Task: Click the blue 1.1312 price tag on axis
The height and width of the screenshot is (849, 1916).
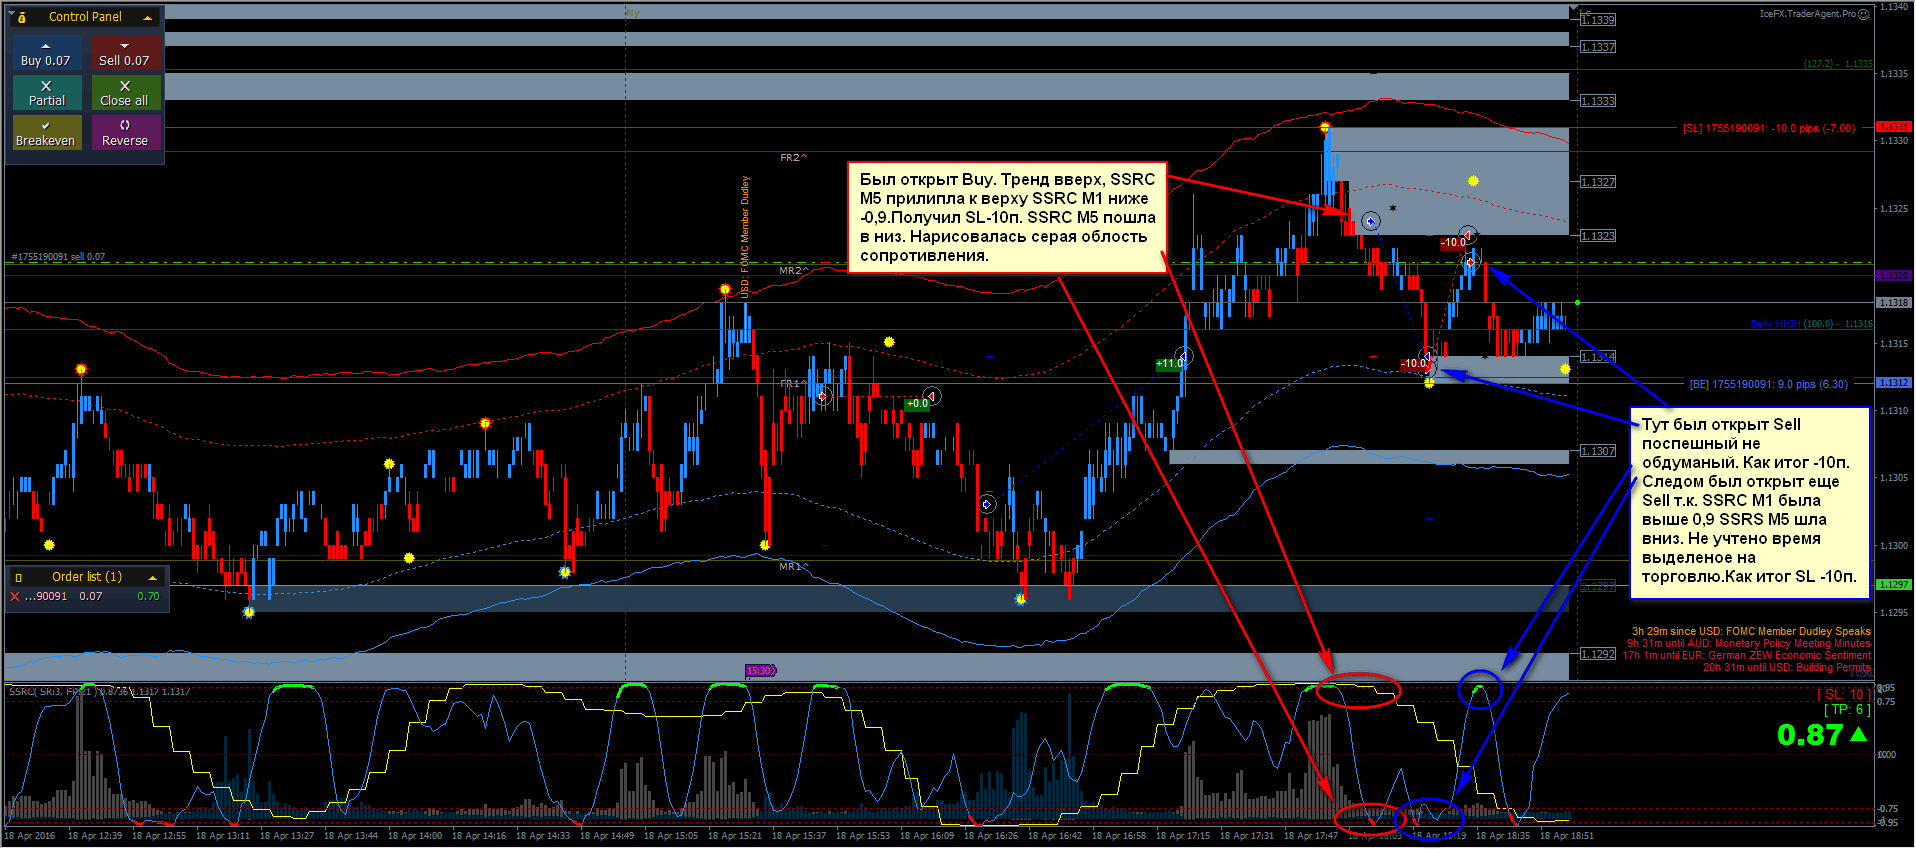Action: tap(1893, 383)
